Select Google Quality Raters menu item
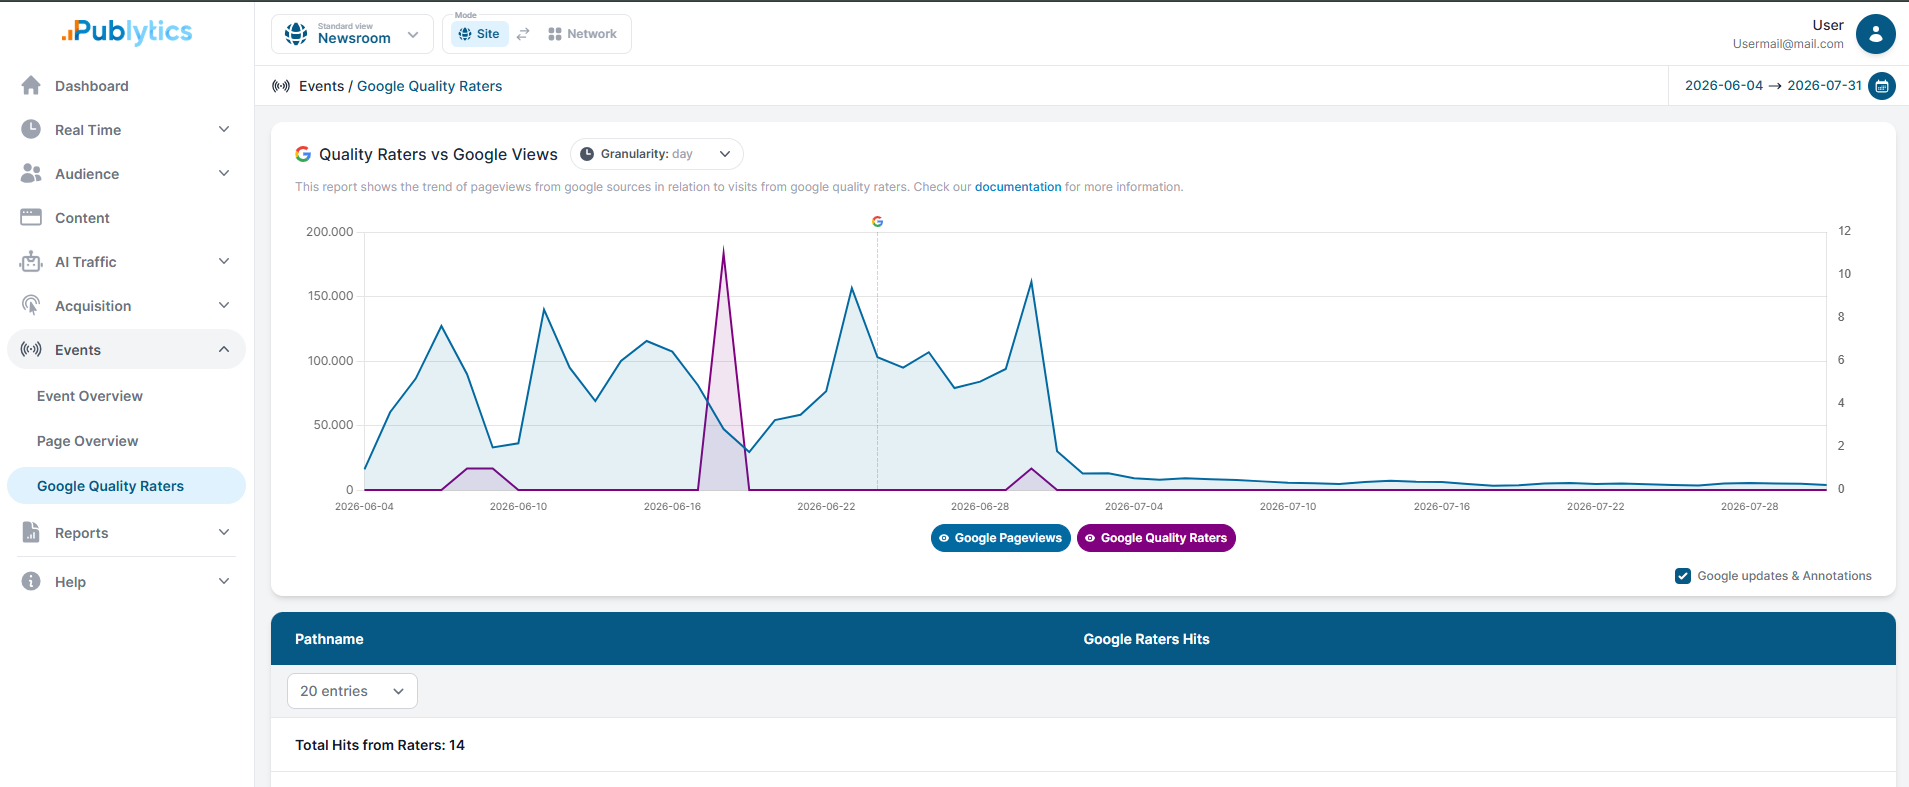This screenshot has height=787, width=1909. click(x=126, y=486)
